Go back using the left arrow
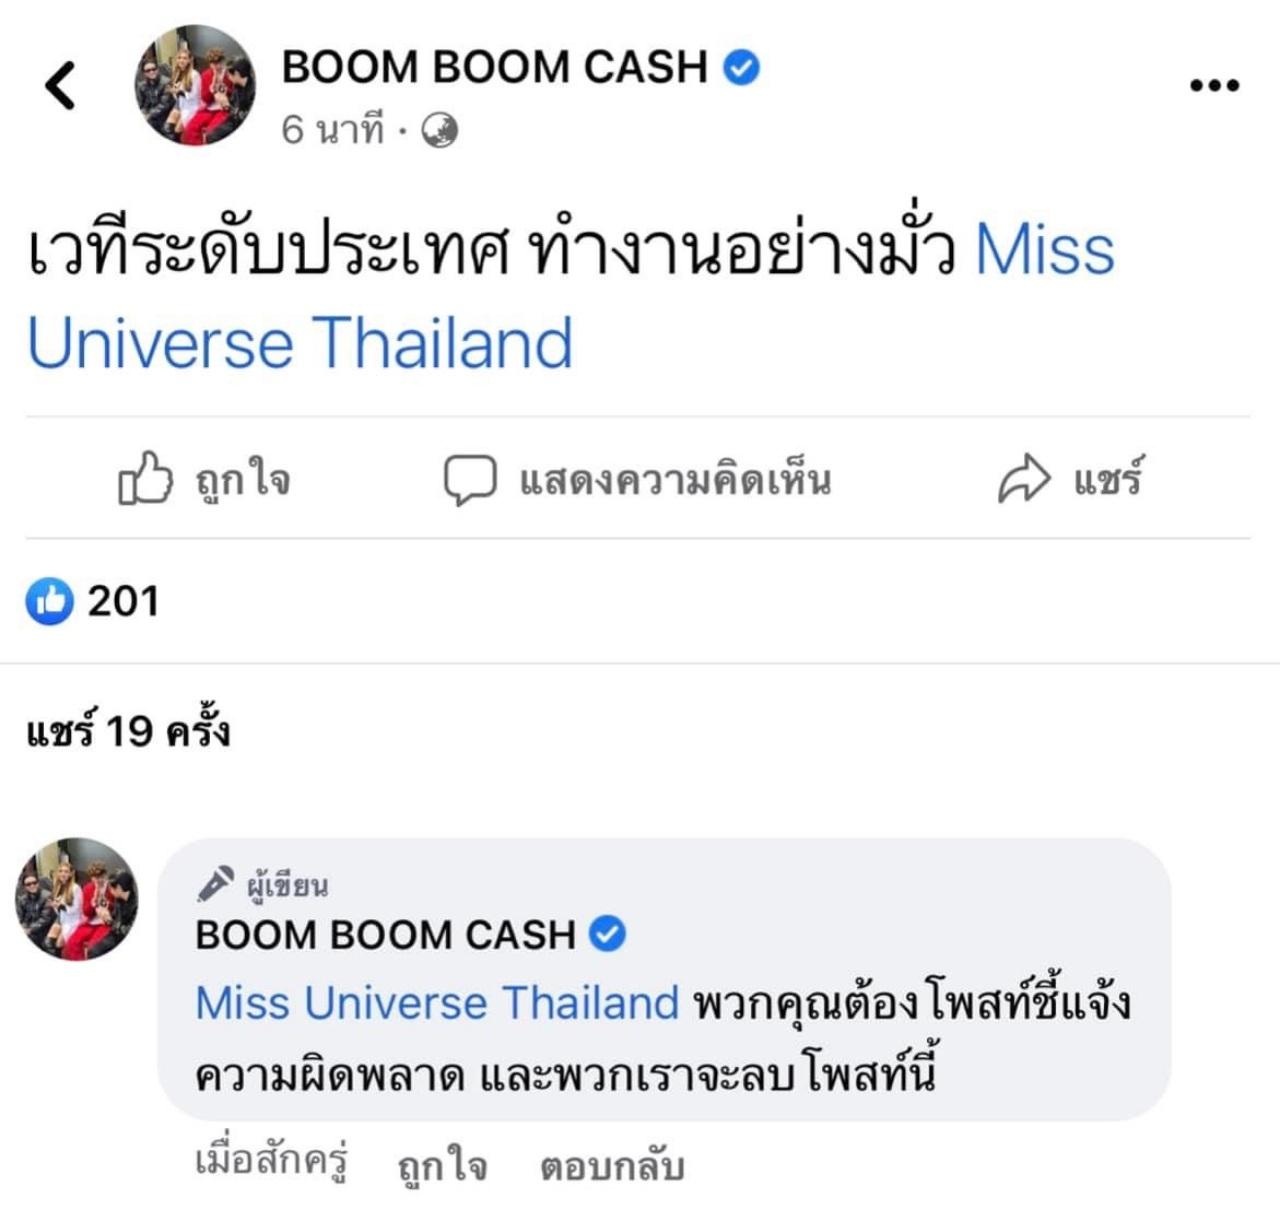The width and height of the screenshot is (1280, 1221). 60,85
